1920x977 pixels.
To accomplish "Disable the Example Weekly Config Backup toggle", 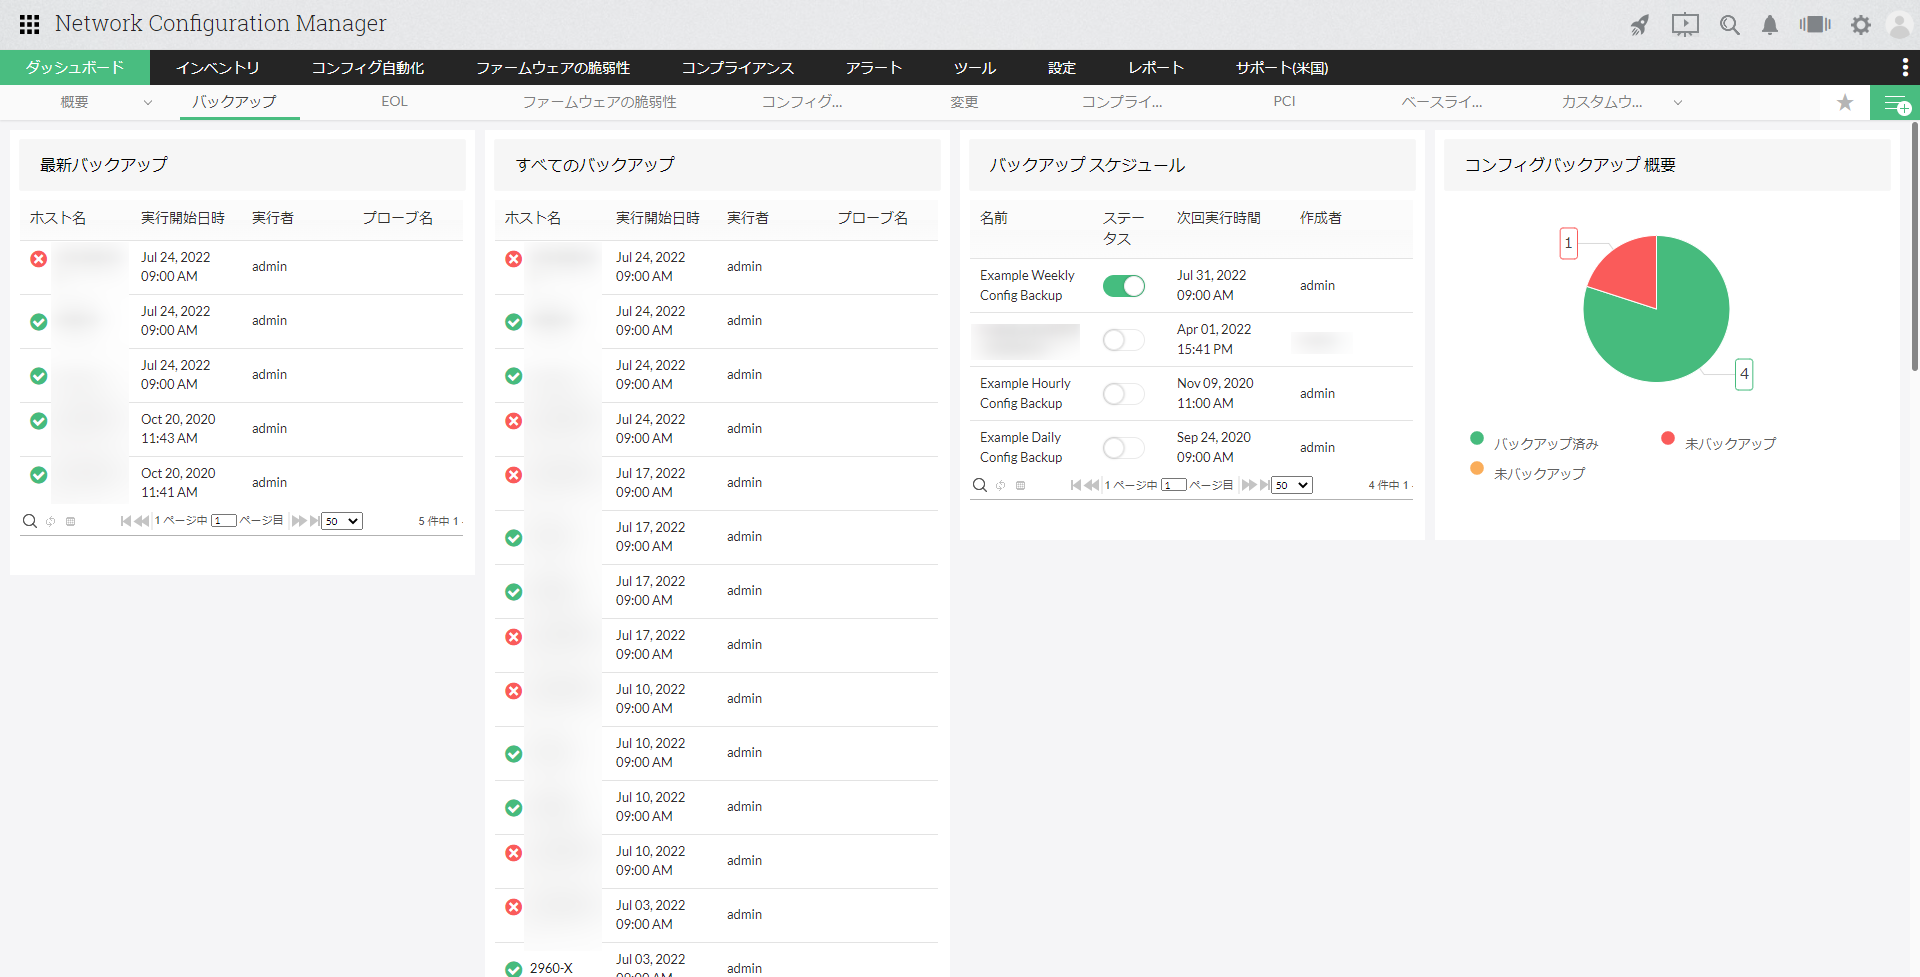I will tap(1124, 286).
